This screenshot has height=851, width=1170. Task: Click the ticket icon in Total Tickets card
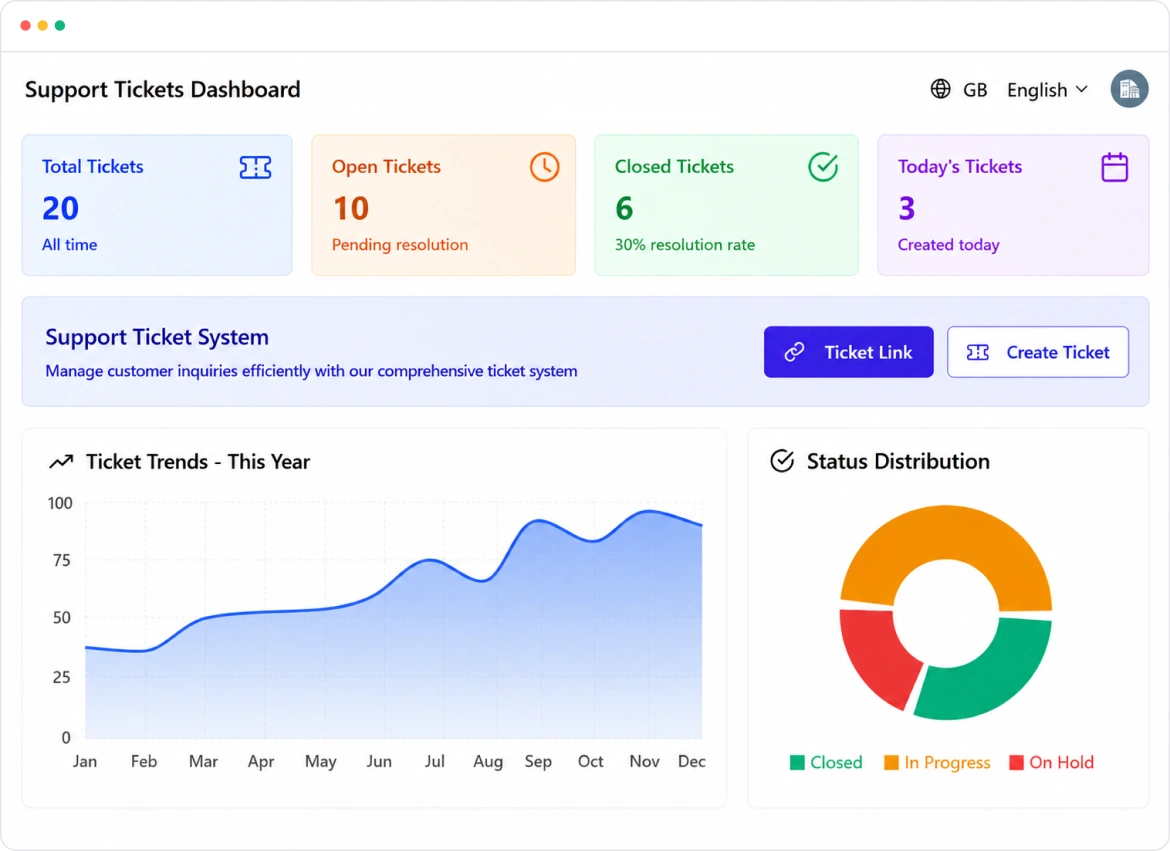pos(255,167)
